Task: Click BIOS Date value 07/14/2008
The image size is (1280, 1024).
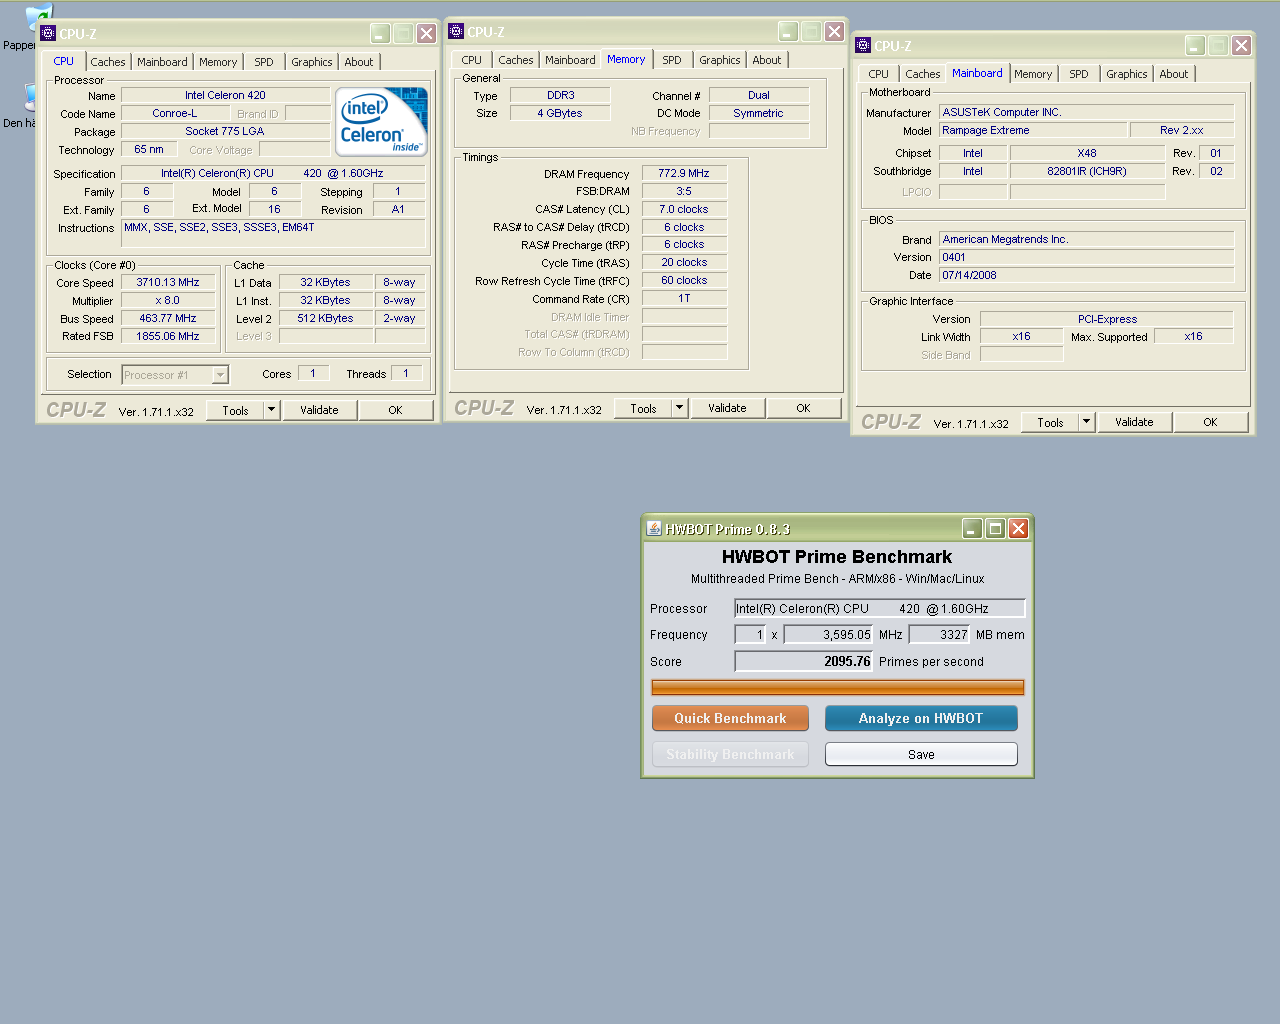Action: (1086, 275)
